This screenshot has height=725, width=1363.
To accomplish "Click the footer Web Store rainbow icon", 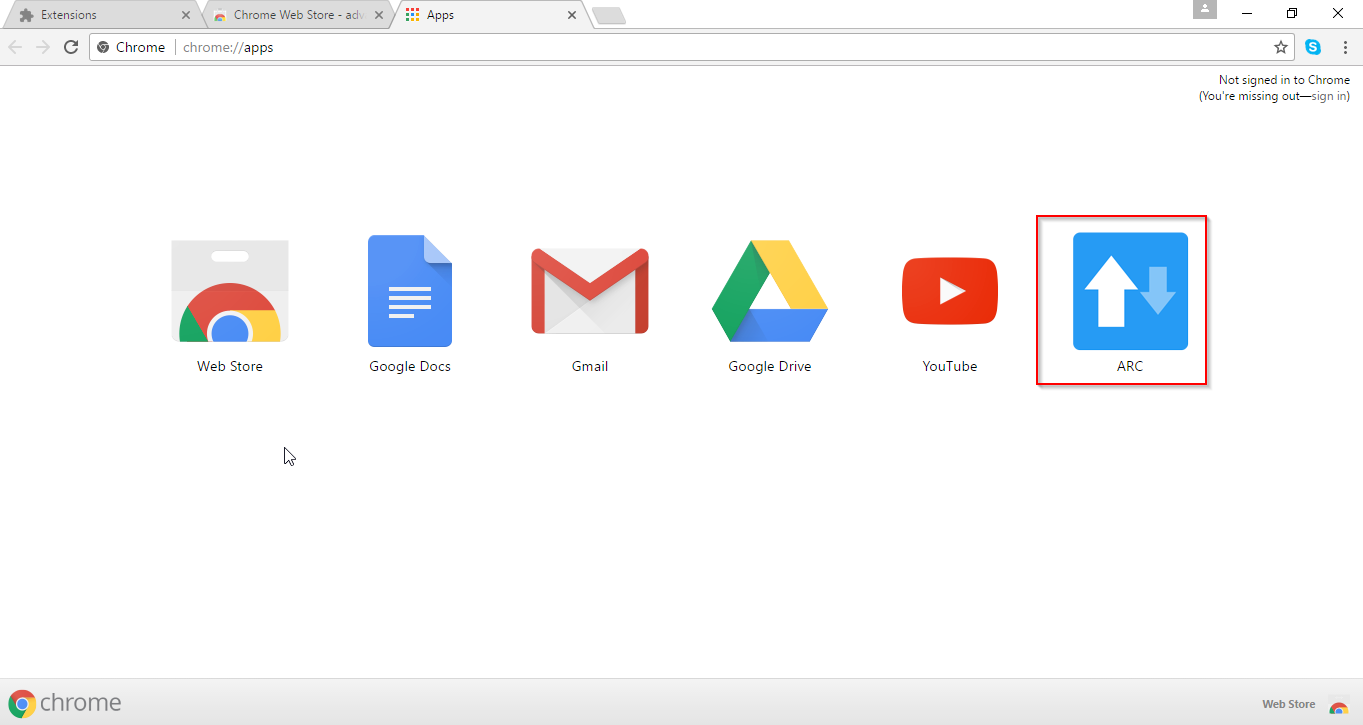I will coord(1338,705).
